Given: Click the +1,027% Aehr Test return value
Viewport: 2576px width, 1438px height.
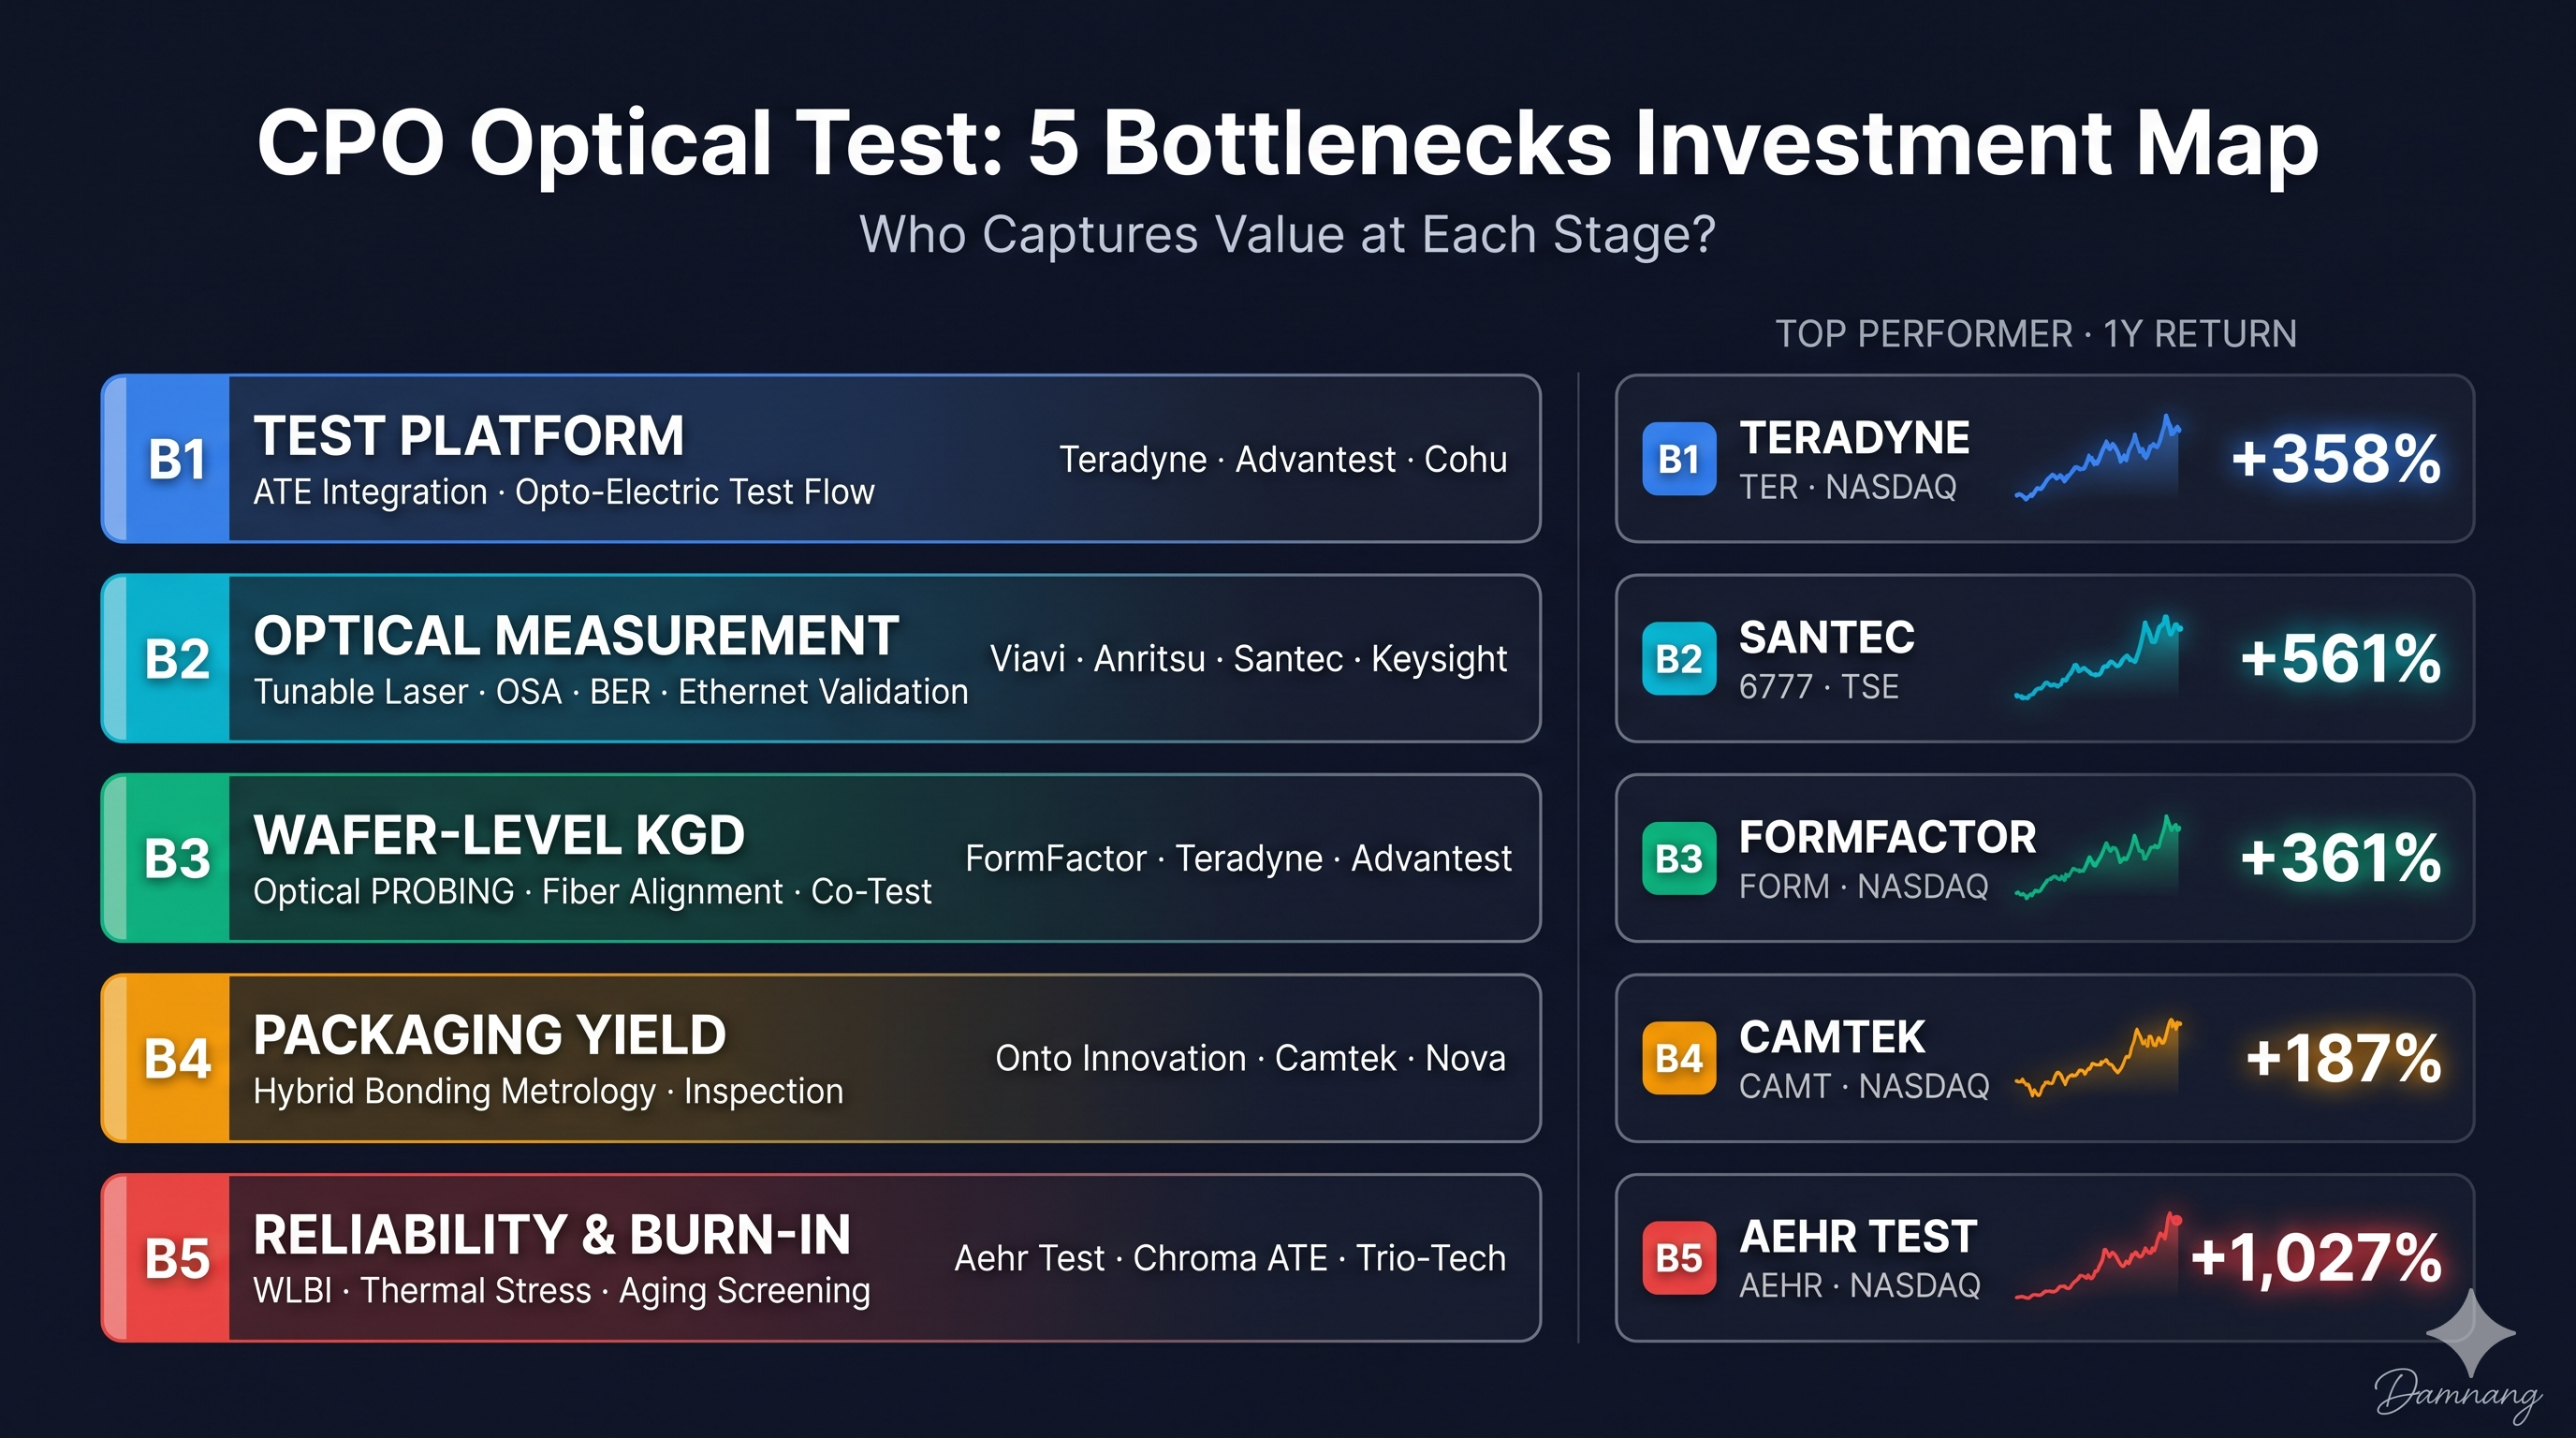Looking at the screenshot, I should point(2316,1258).
